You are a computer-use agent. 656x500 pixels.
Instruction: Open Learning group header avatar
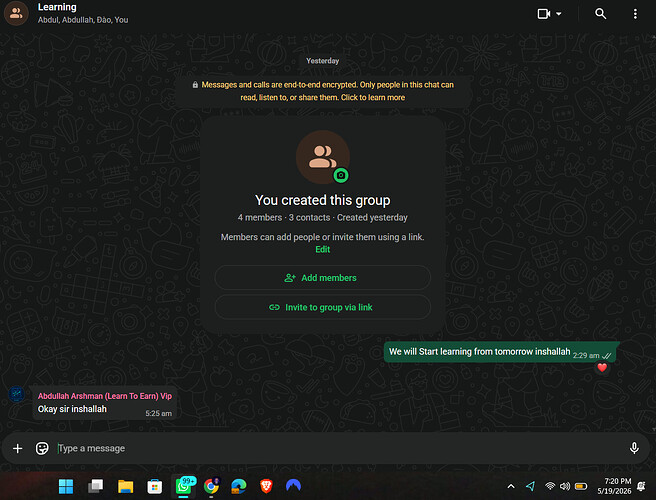pyautogui.click(x=16, y=13)
